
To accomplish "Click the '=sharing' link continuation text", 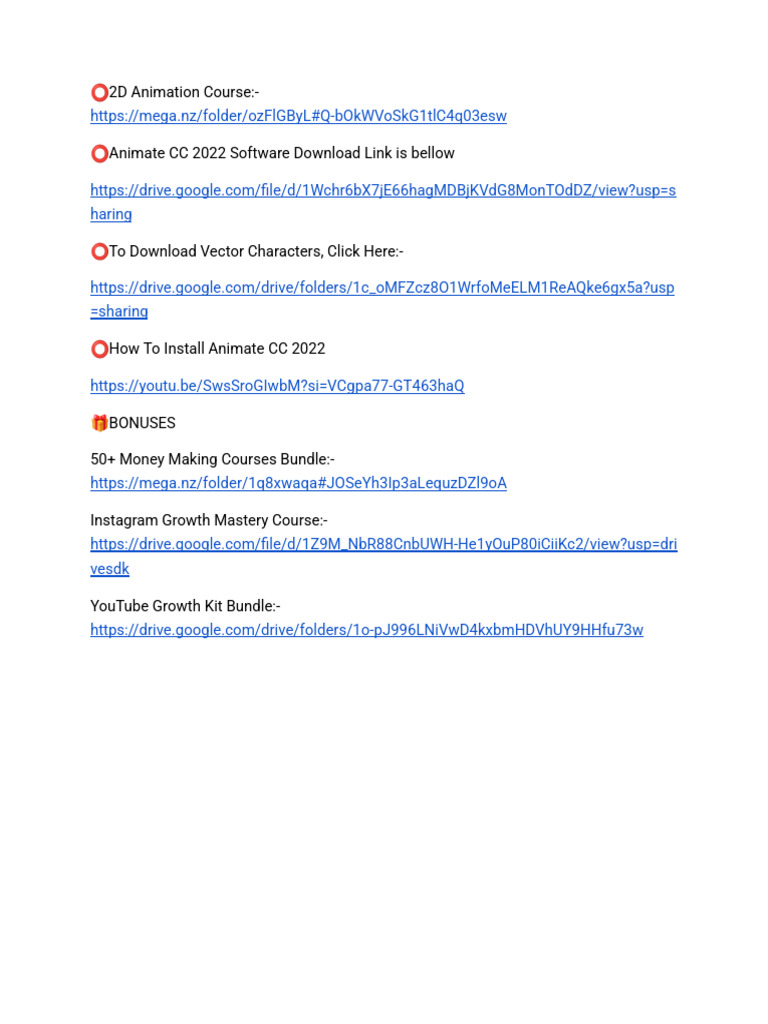I will point(119,312).
